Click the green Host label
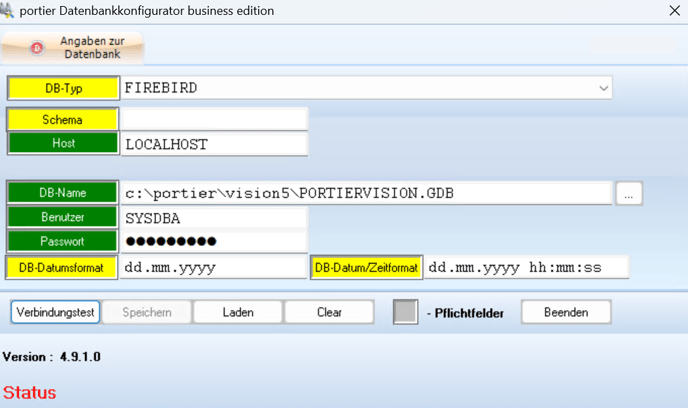 [x=63, y=143]
